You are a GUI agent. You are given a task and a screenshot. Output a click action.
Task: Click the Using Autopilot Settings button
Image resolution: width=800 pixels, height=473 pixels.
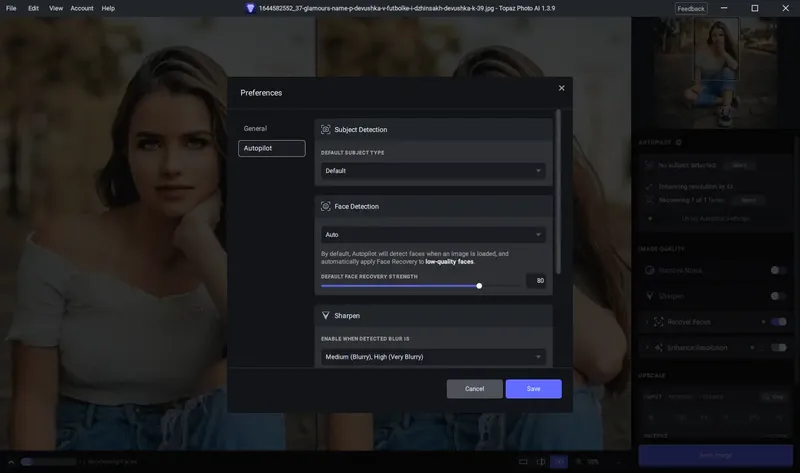point(715,218)
